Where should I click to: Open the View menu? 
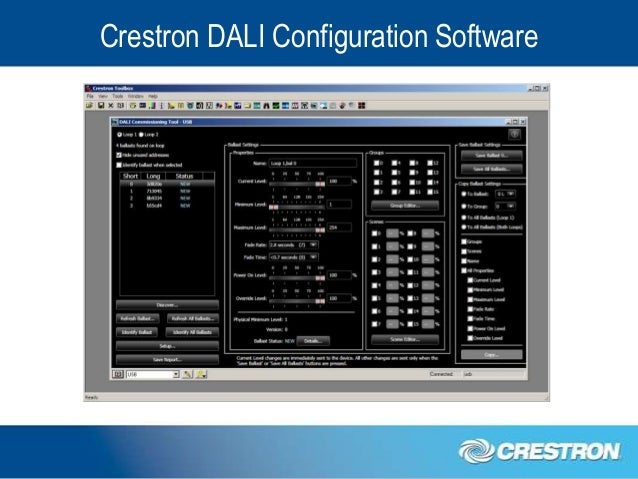click(x=103, y=96)
